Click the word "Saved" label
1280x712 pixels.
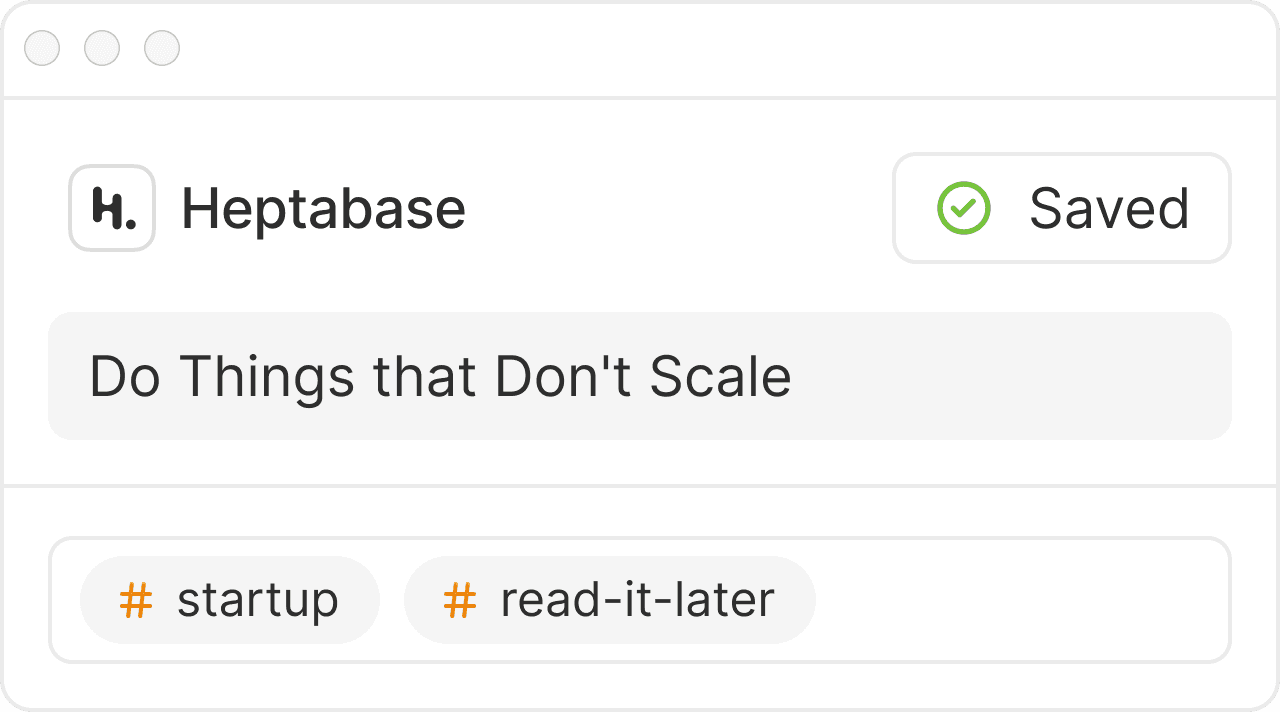1109,208
